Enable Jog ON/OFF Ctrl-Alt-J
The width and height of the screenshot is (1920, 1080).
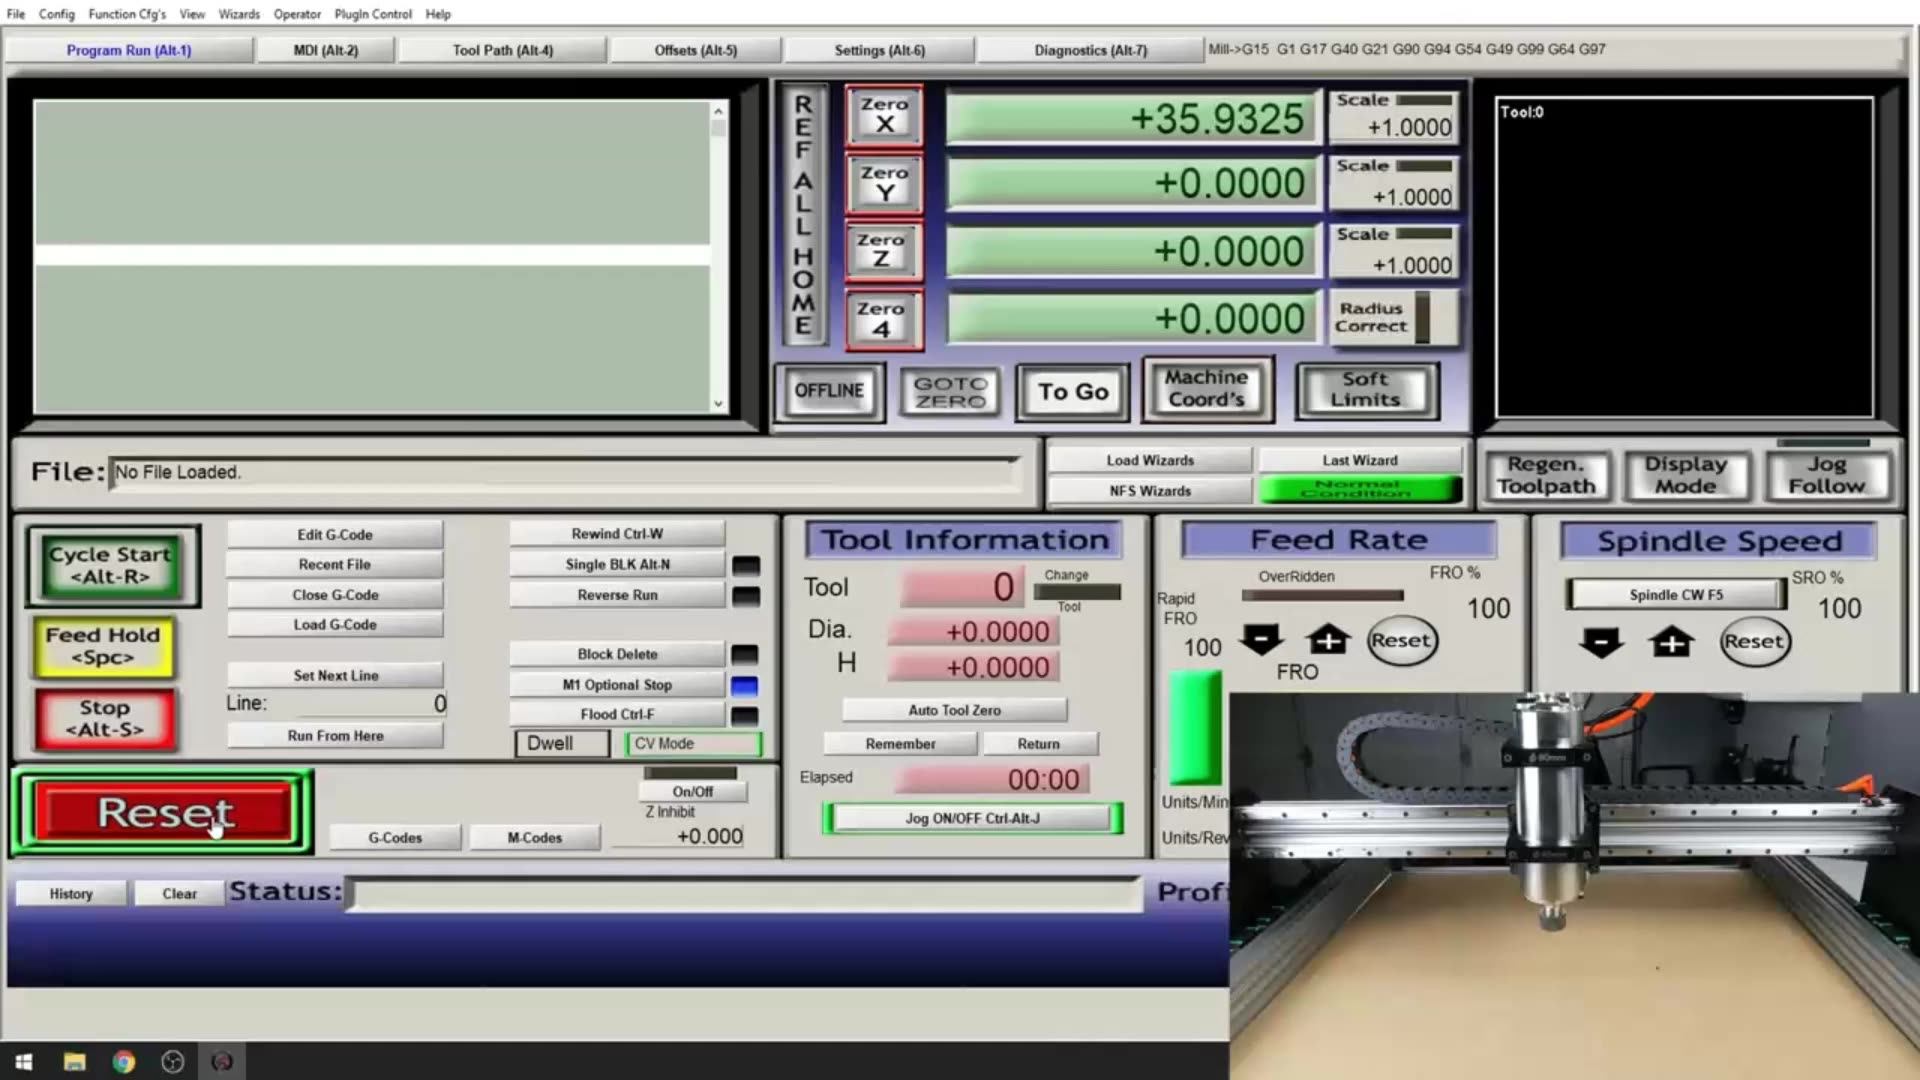[x=972, y=818]
